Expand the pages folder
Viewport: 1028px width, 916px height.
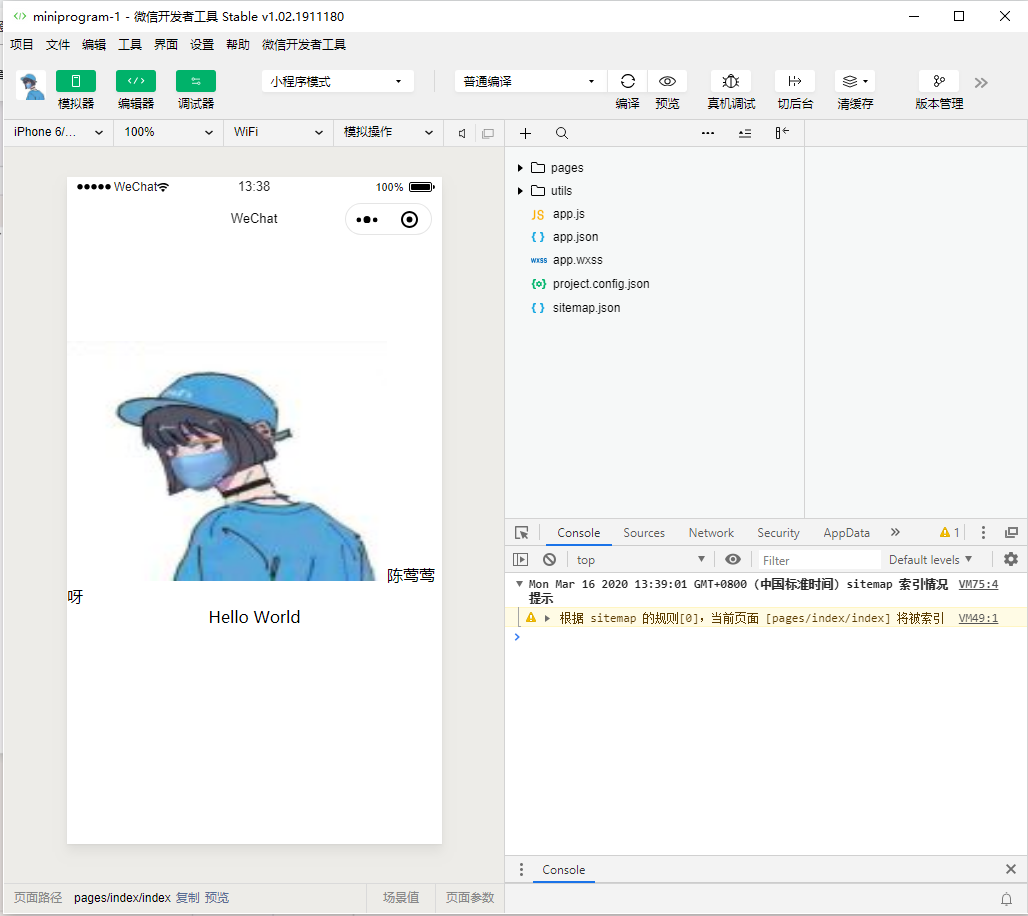coord(566,168)
